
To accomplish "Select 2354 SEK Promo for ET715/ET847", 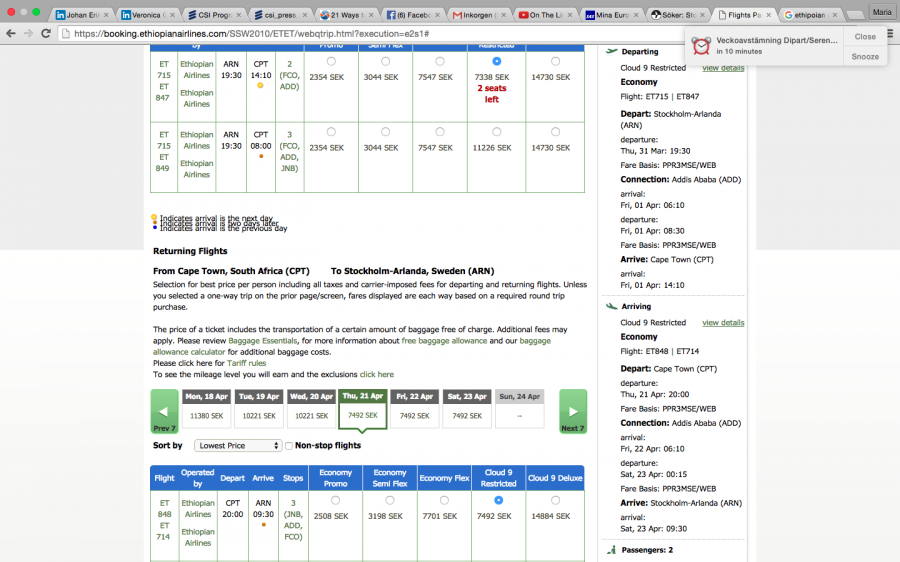I will [331, 61].
